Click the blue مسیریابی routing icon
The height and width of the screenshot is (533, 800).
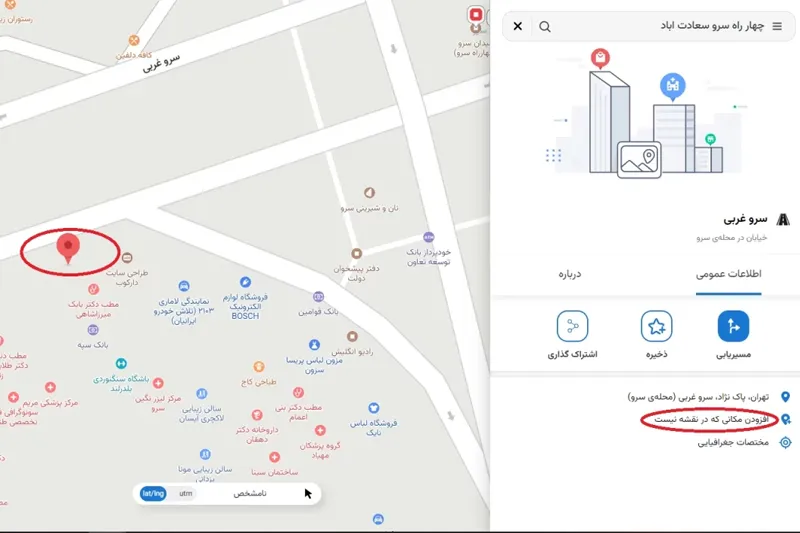click(733, 326)
